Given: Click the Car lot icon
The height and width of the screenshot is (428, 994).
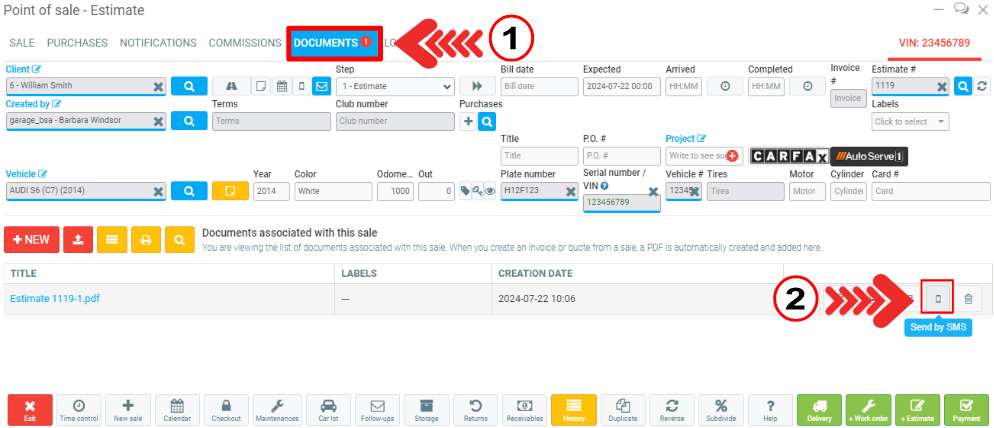Looking at the screenshot, I should pyautogui.click(x=327, y=411).
